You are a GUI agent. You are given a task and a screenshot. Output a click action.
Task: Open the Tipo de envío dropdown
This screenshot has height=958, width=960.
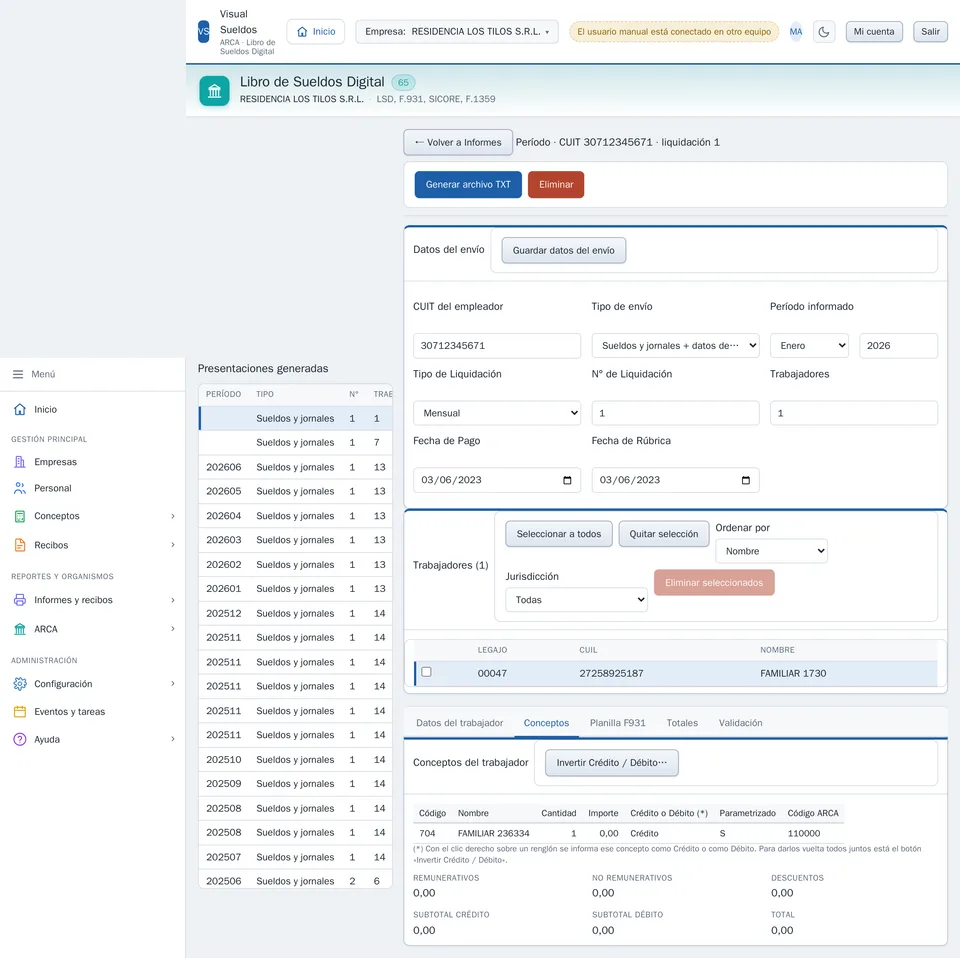[x=675, y=346]
